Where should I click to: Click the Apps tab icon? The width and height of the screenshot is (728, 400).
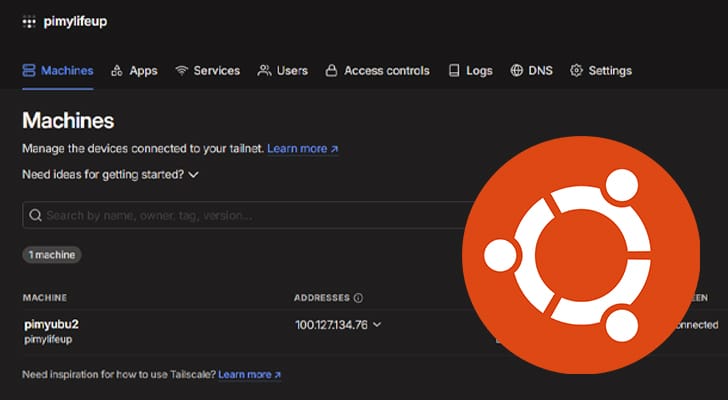[117, 71]
